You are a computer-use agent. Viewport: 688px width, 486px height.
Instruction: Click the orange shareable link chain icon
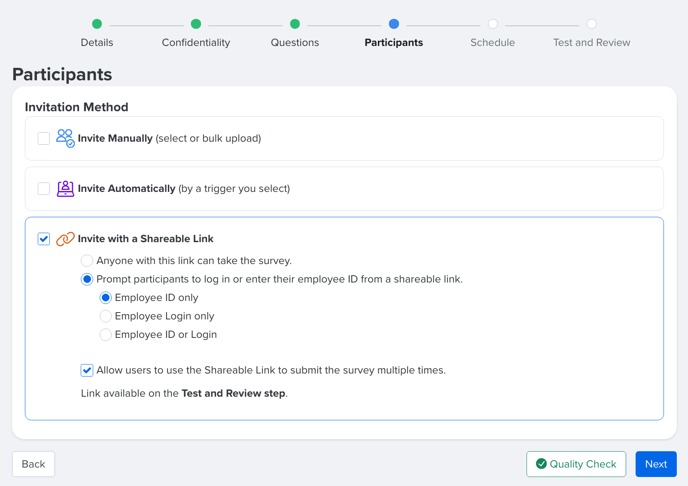click(65, 239)
